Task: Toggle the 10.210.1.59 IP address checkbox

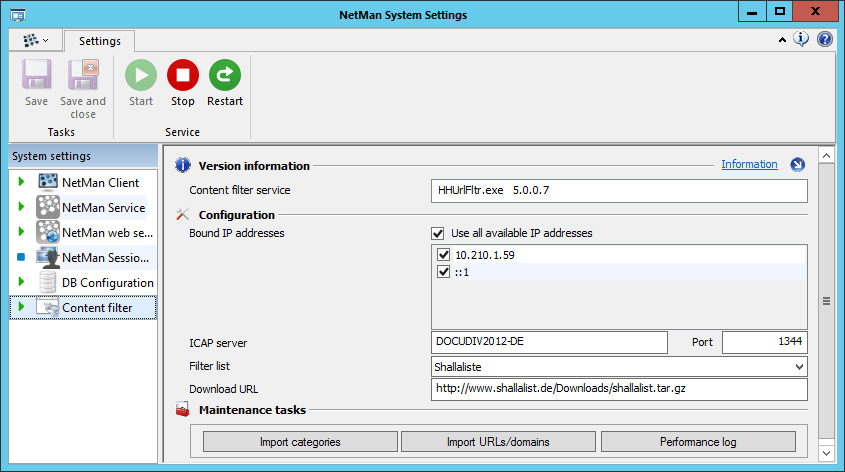Action: [444, 255]
